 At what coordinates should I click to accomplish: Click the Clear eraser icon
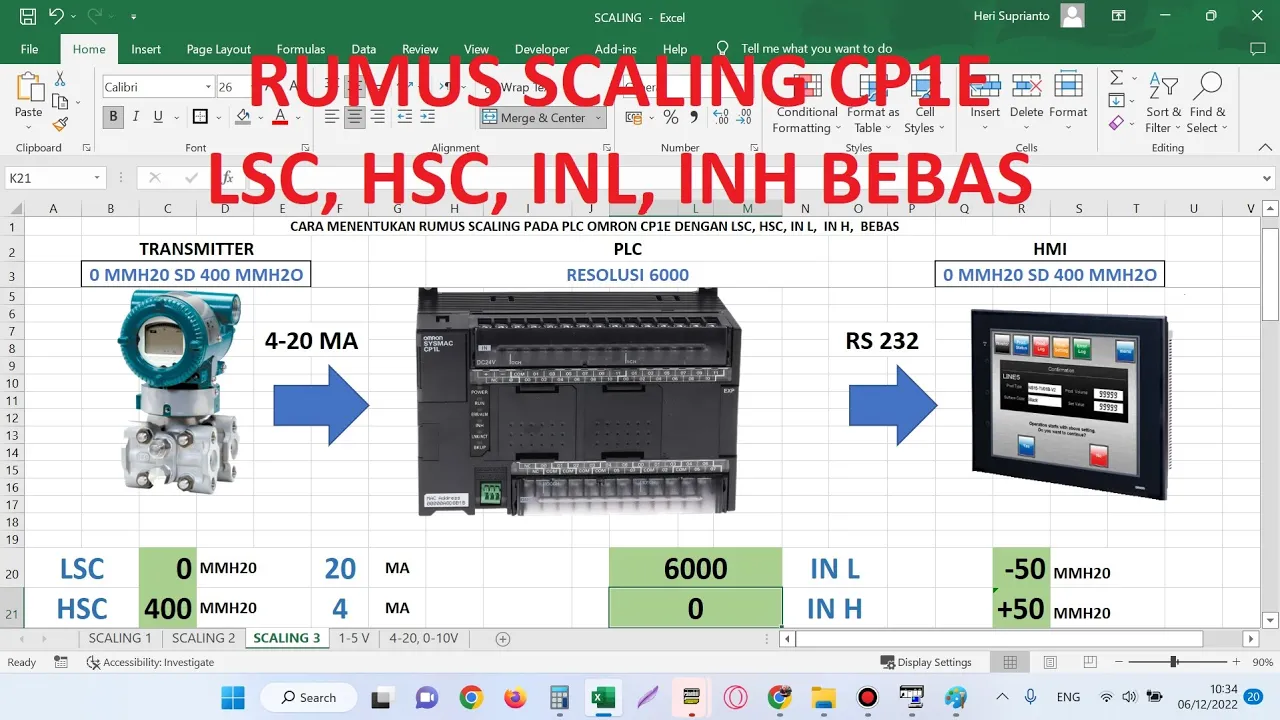coord(1116,124)
